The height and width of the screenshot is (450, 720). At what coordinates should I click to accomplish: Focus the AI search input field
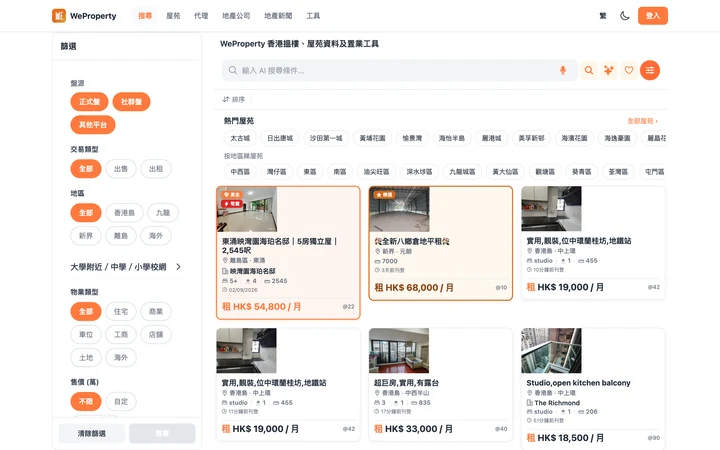click(397, 70)
